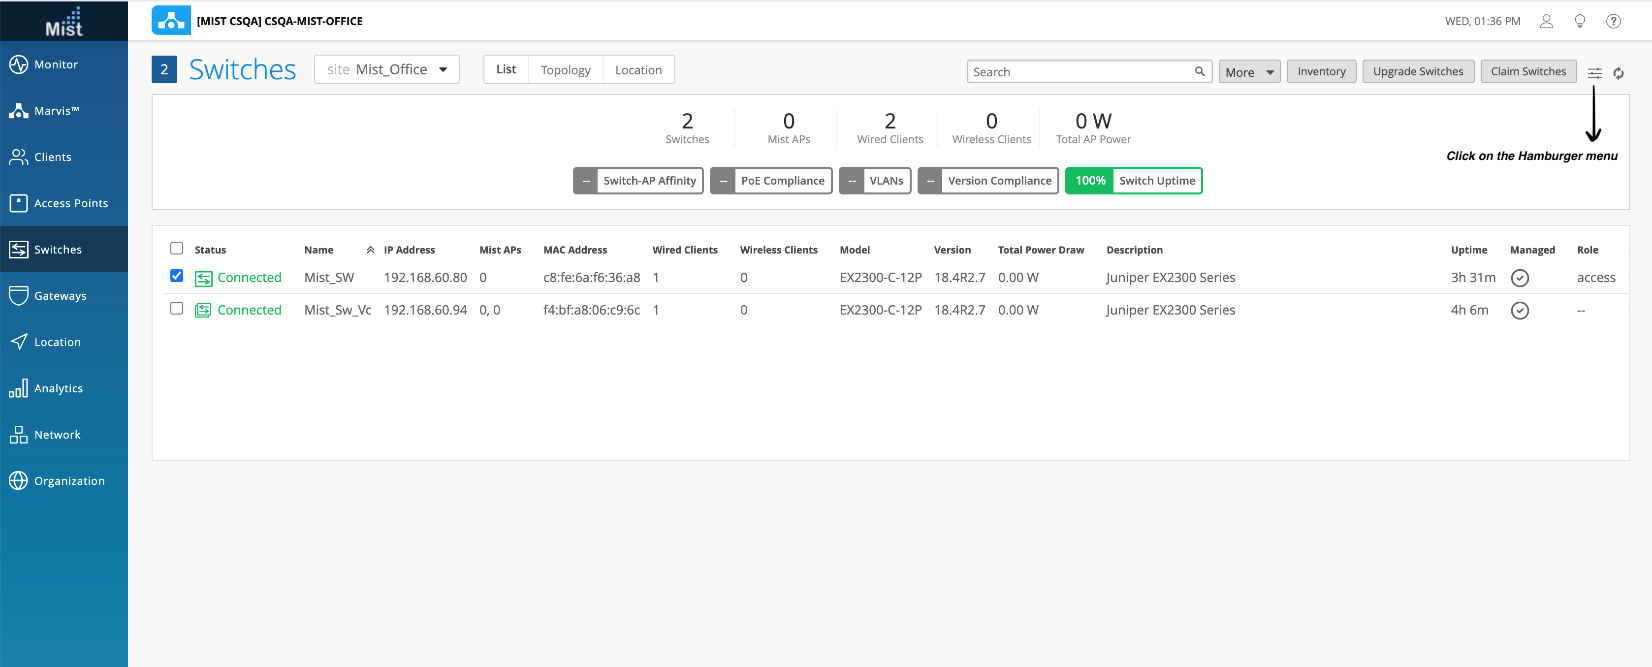Switch to the Topology tab
Viewport: 1652px width, 667px height.
(566, 70)
